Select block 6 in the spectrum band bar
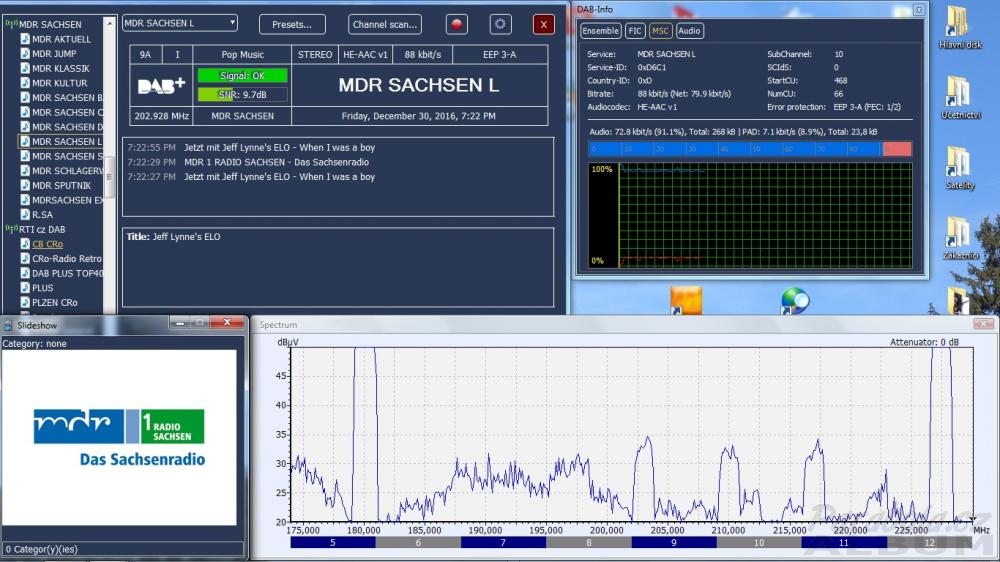Viewport: 1000px width, 562px height. 418,542
